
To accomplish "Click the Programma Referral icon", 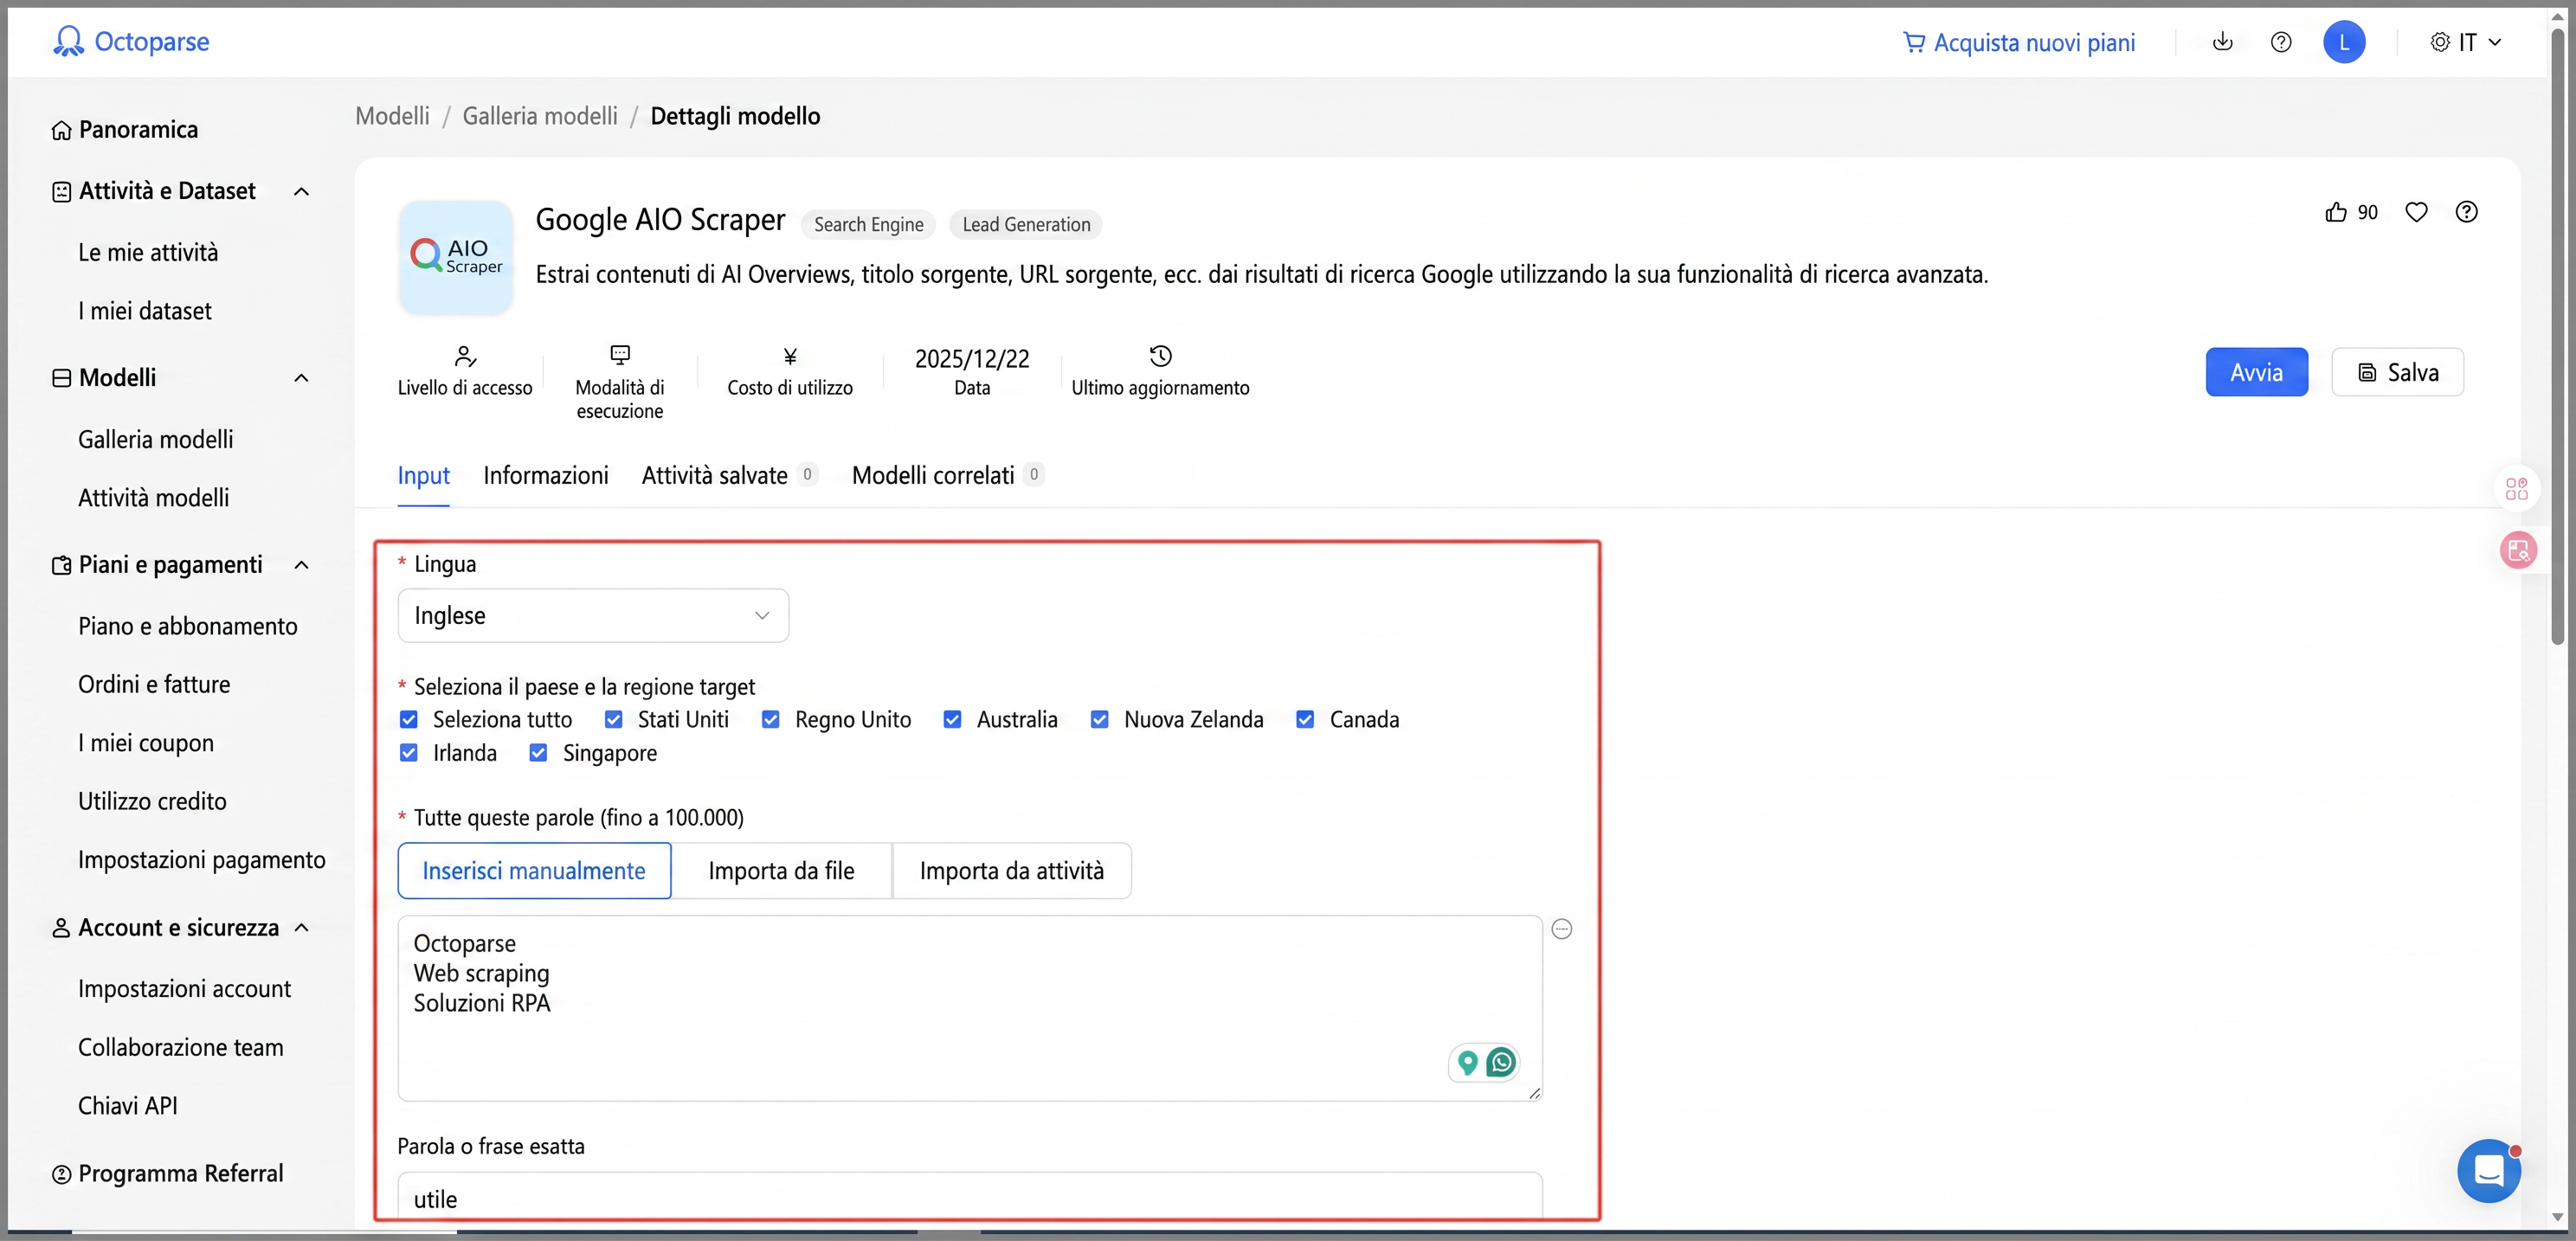I will 62,1174.
